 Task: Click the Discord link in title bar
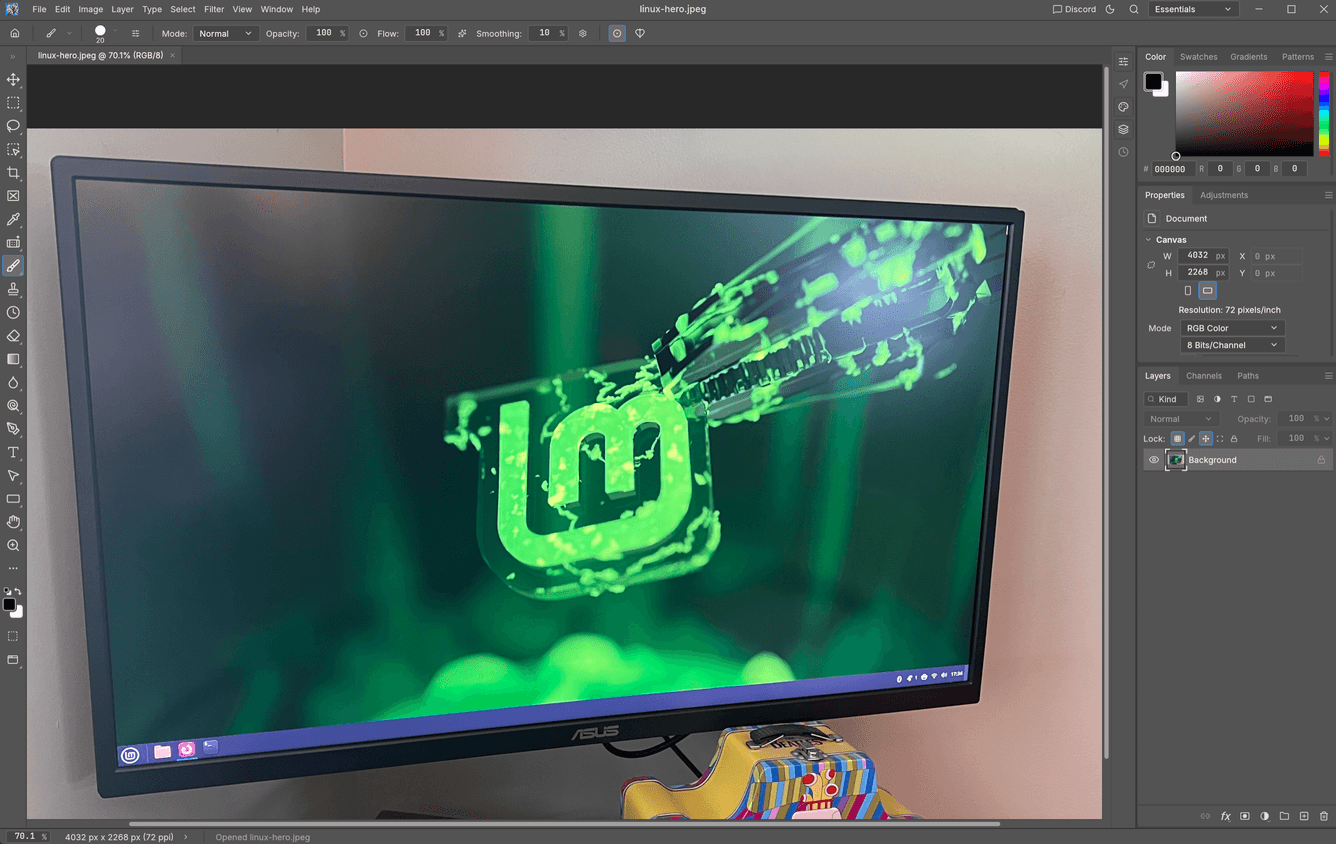1074,9
